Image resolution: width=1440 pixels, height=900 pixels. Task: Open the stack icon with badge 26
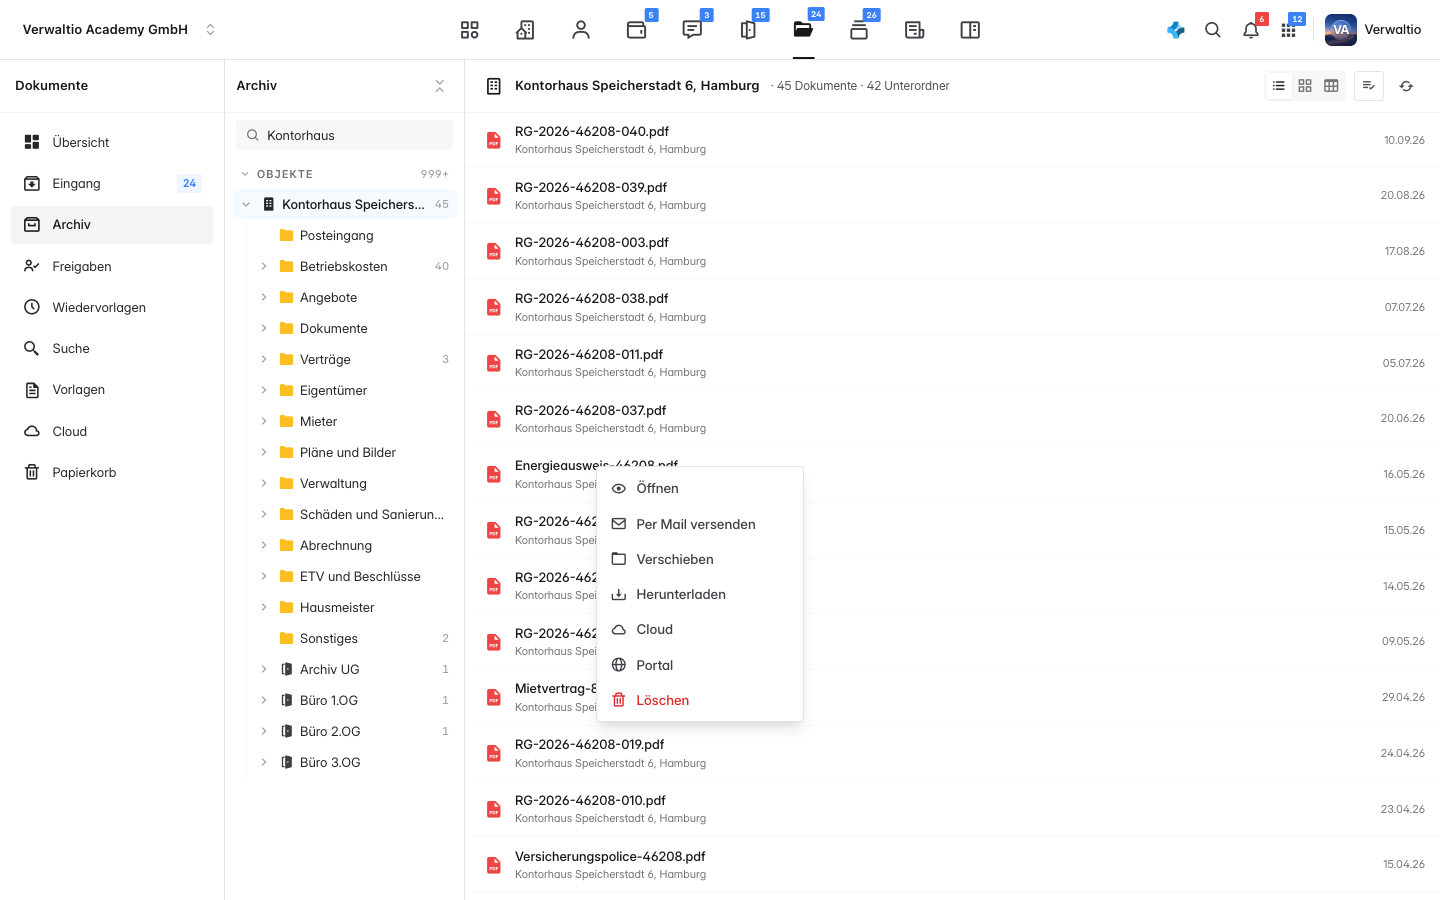pyautogui.click(x=859, y=30)
